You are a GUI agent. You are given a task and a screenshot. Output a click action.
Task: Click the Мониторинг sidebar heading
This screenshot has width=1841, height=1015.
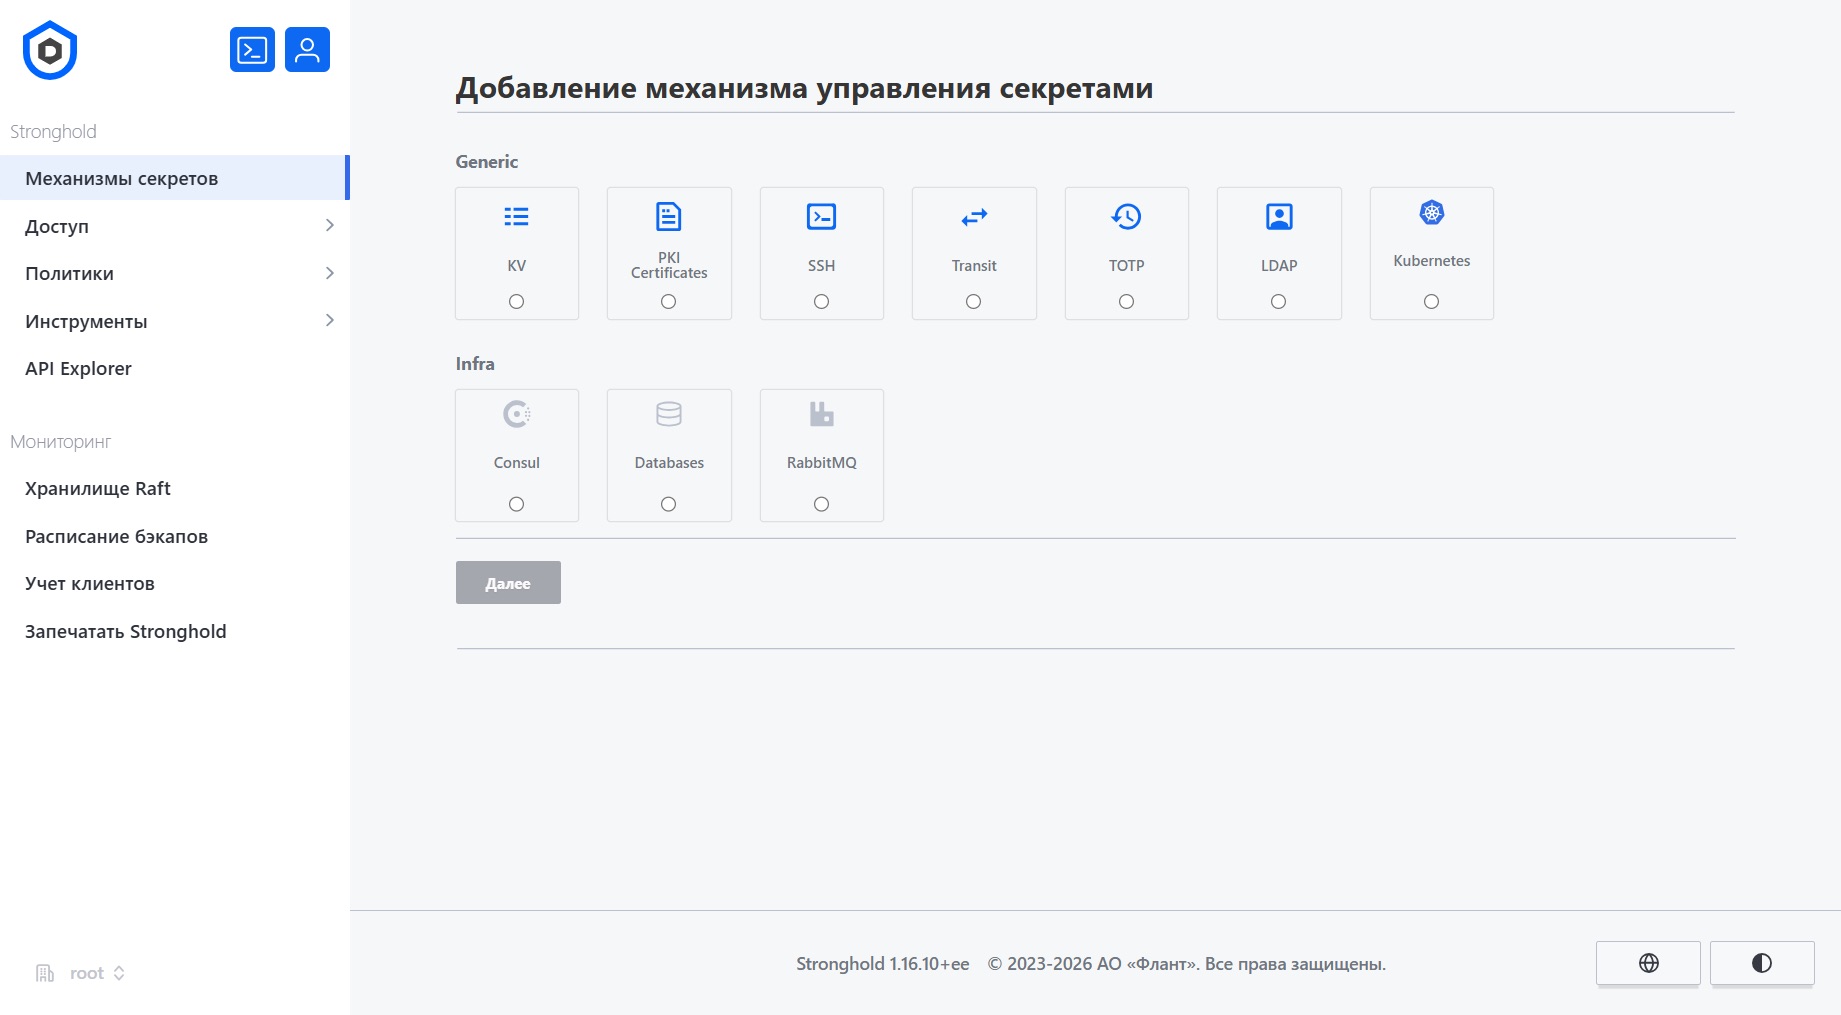point(60,442)
